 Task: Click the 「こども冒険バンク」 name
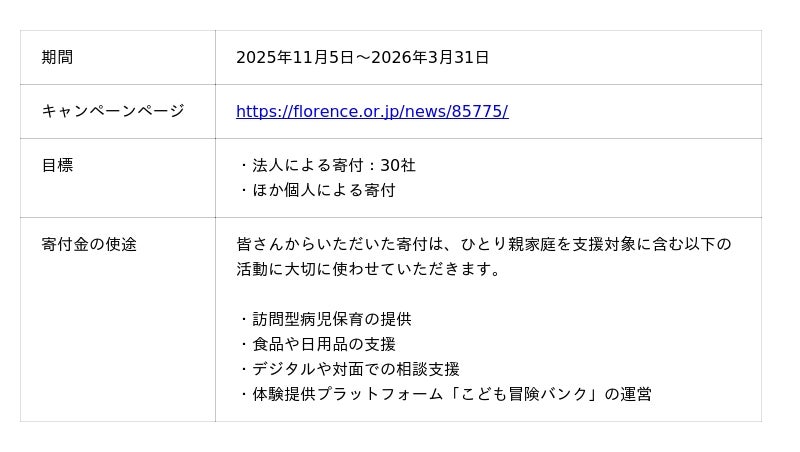(x=521, y=394)
